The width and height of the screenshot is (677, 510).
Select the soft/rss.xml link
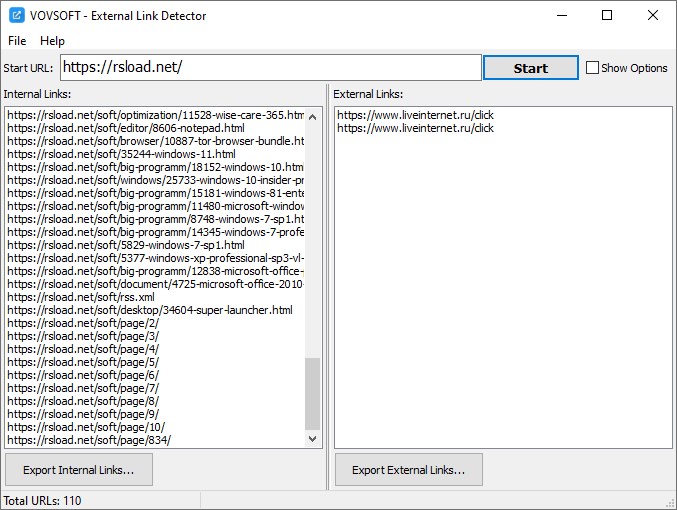[81, 297]
